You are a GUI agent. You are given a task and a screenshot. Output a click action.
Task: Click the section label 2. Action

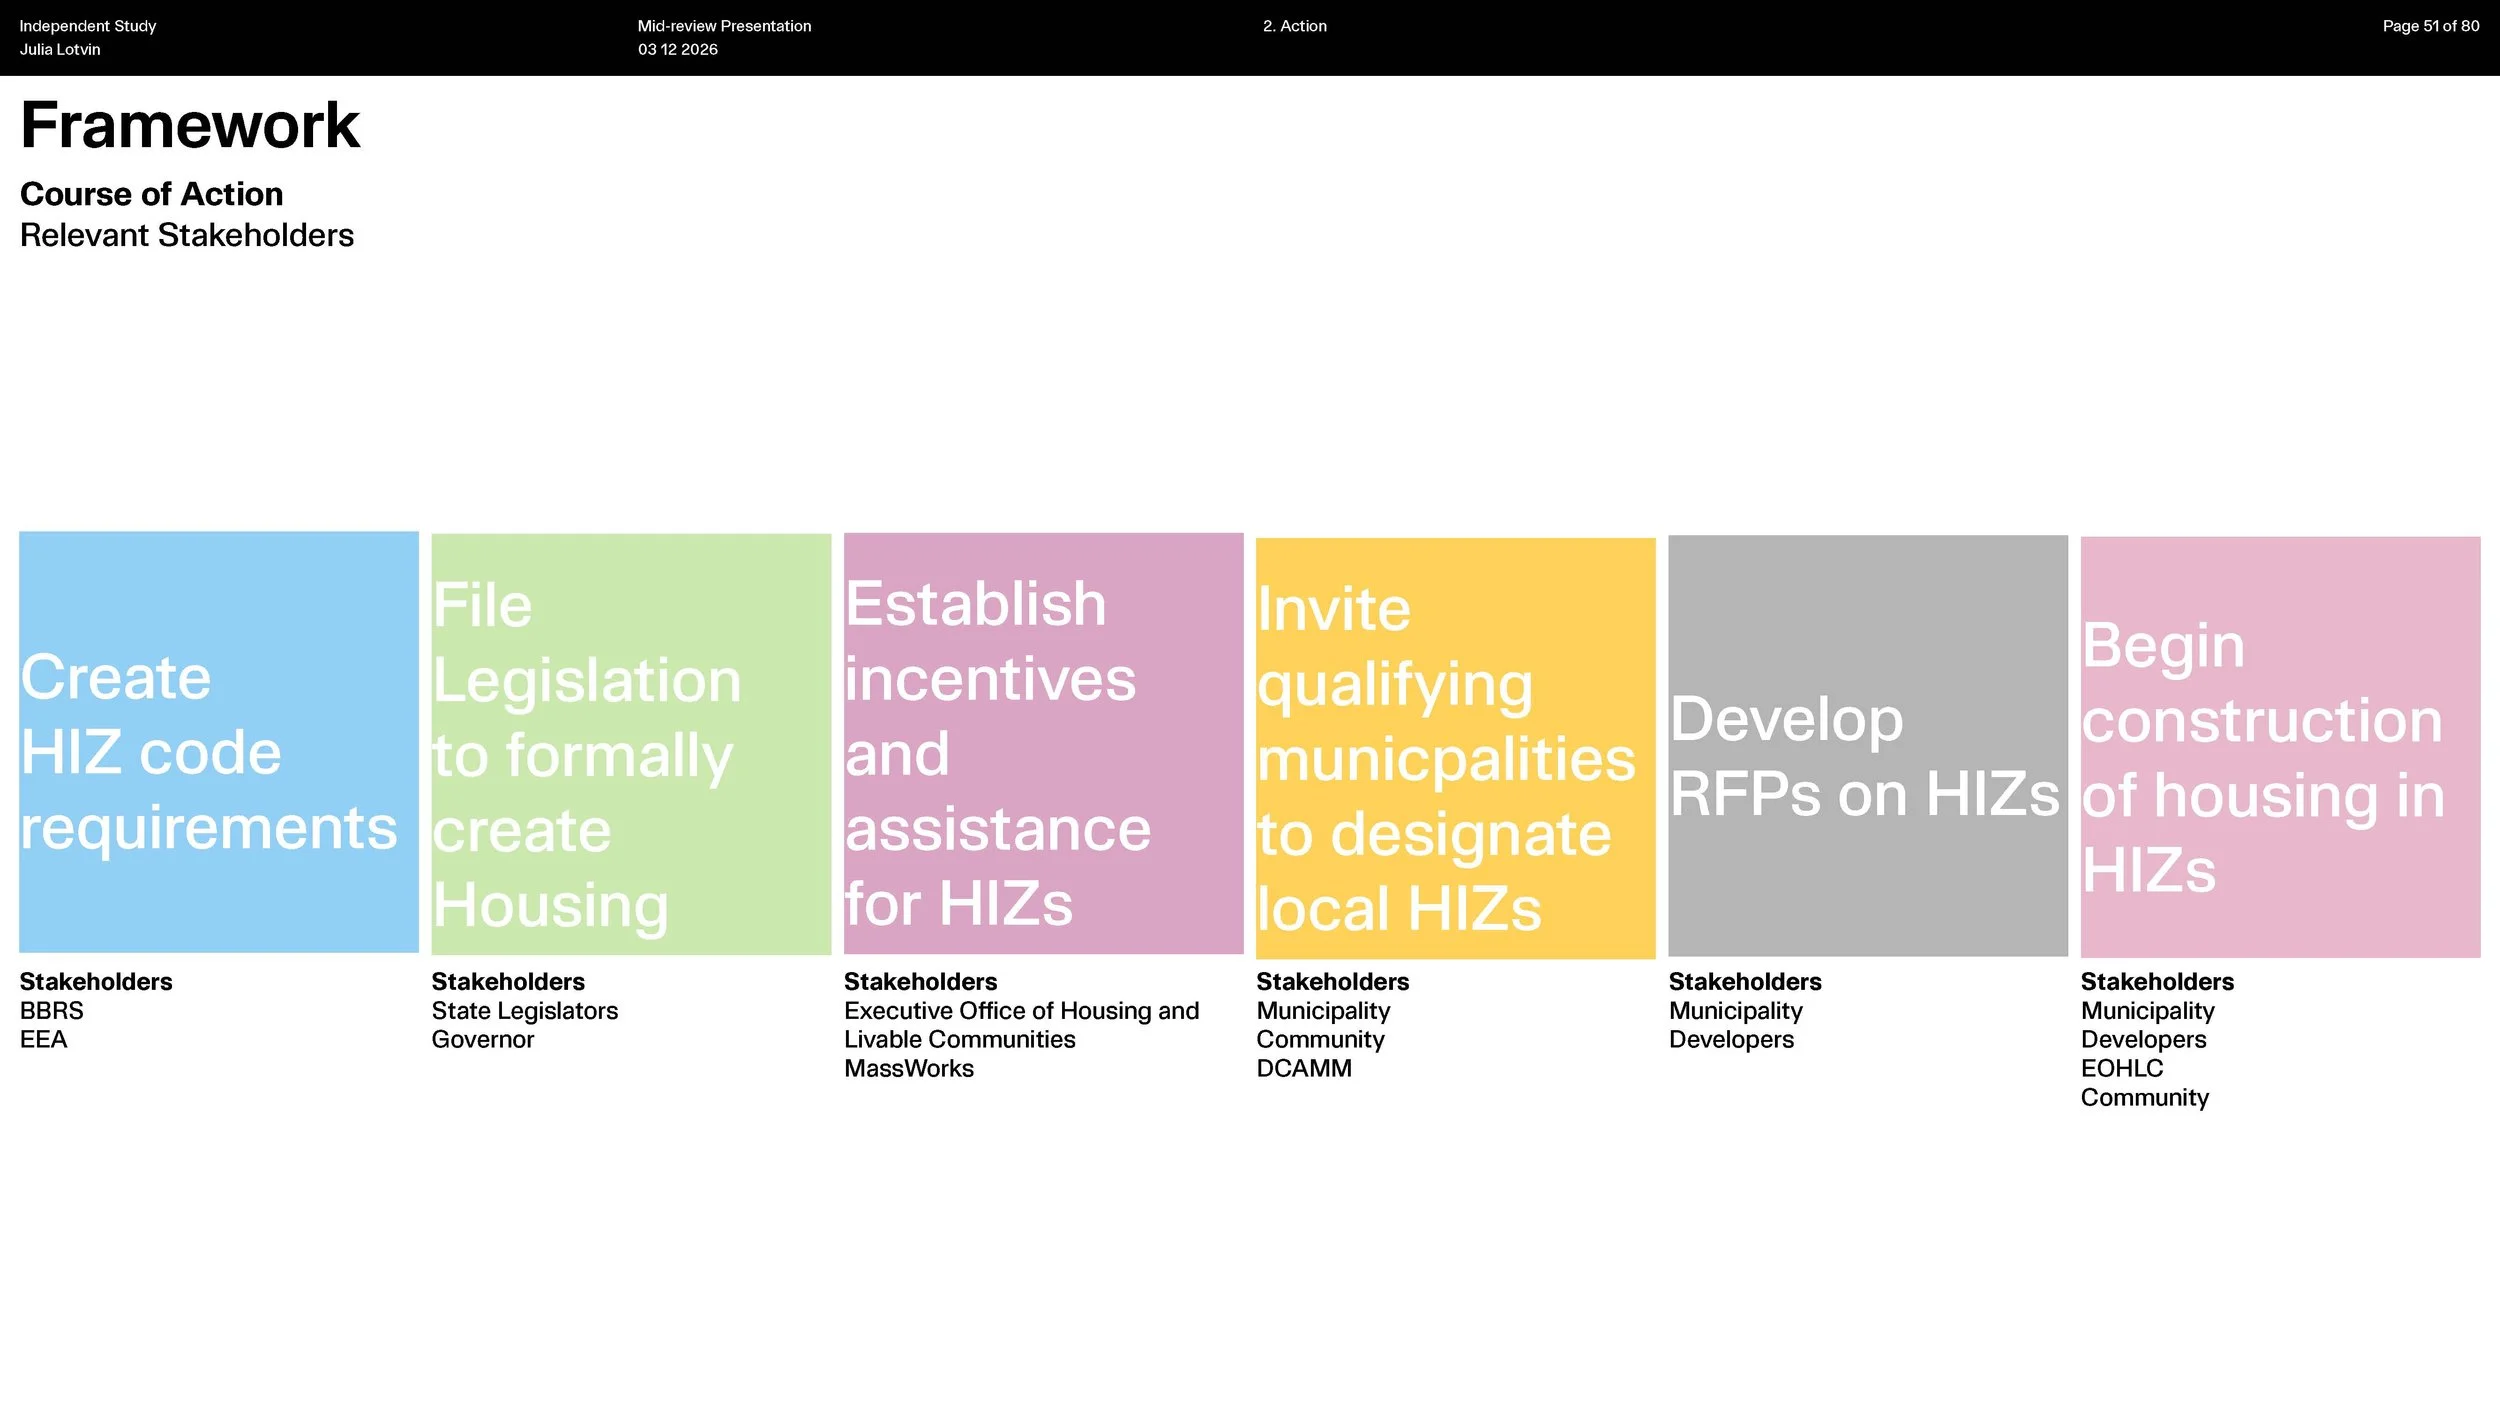pyautogui.click(x=1295, y=26)
